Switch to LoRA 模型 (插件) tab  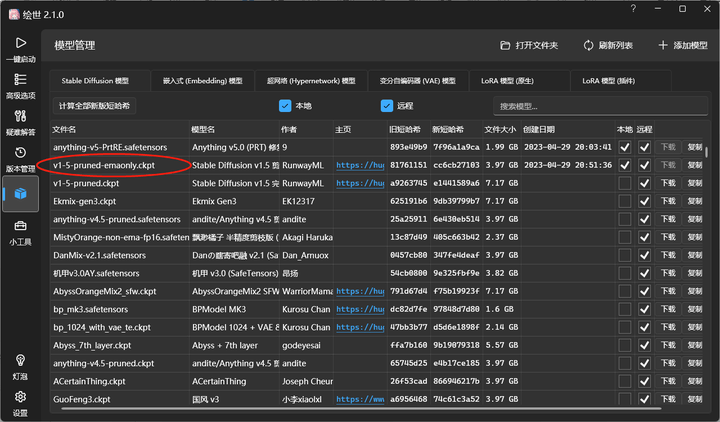click(x=620, y=81)
